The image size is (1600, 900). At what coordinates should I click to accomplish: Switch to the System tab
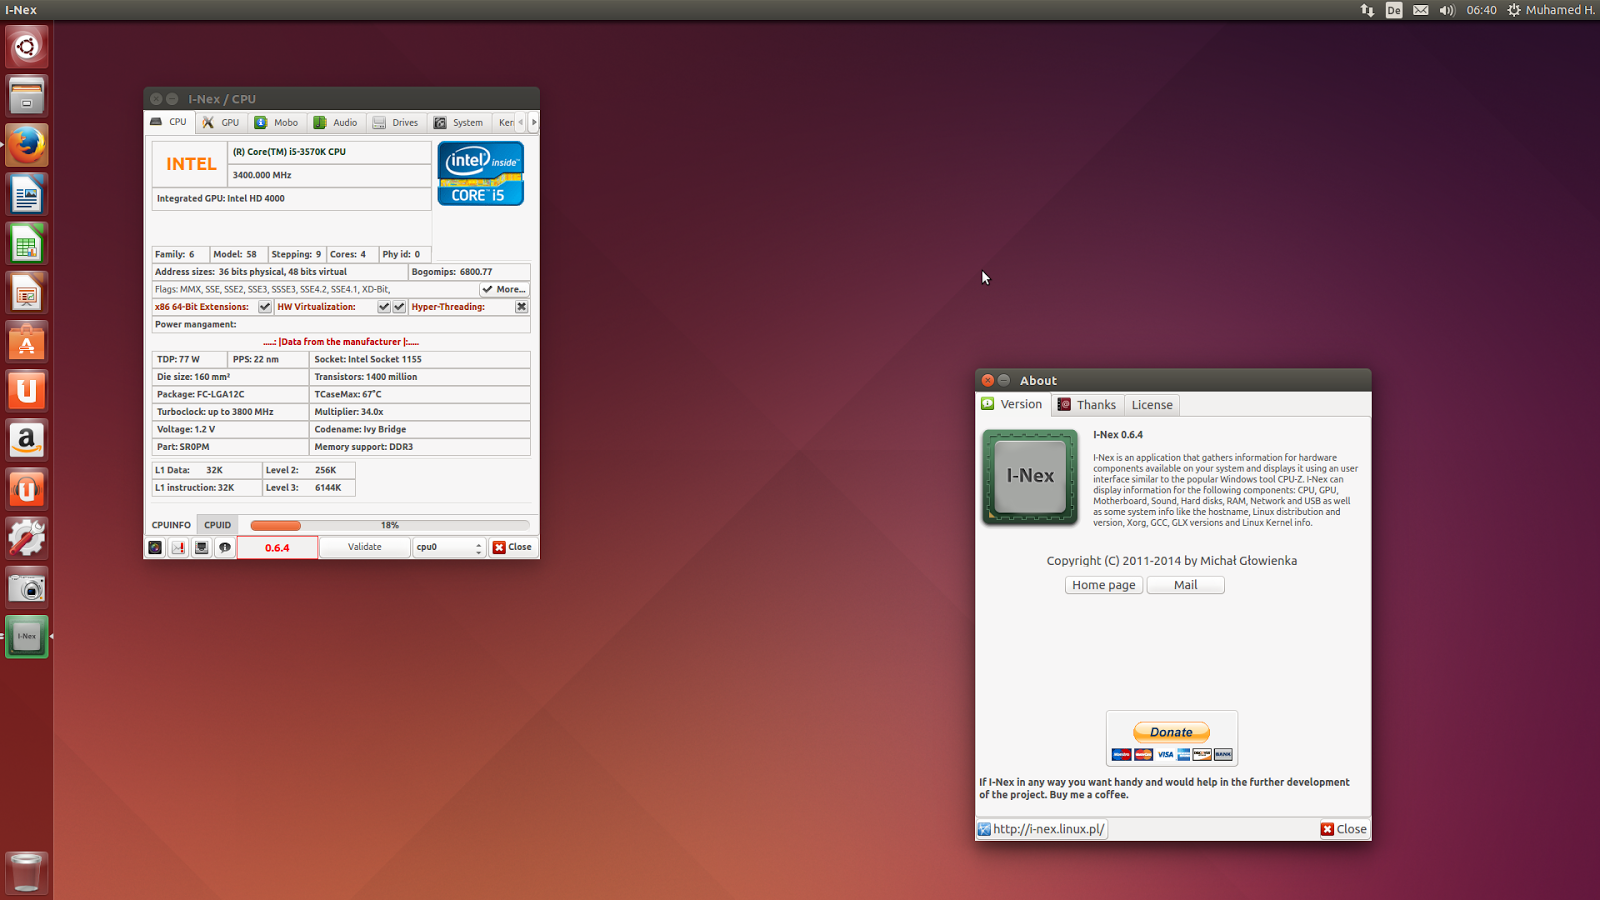point(459,123)
